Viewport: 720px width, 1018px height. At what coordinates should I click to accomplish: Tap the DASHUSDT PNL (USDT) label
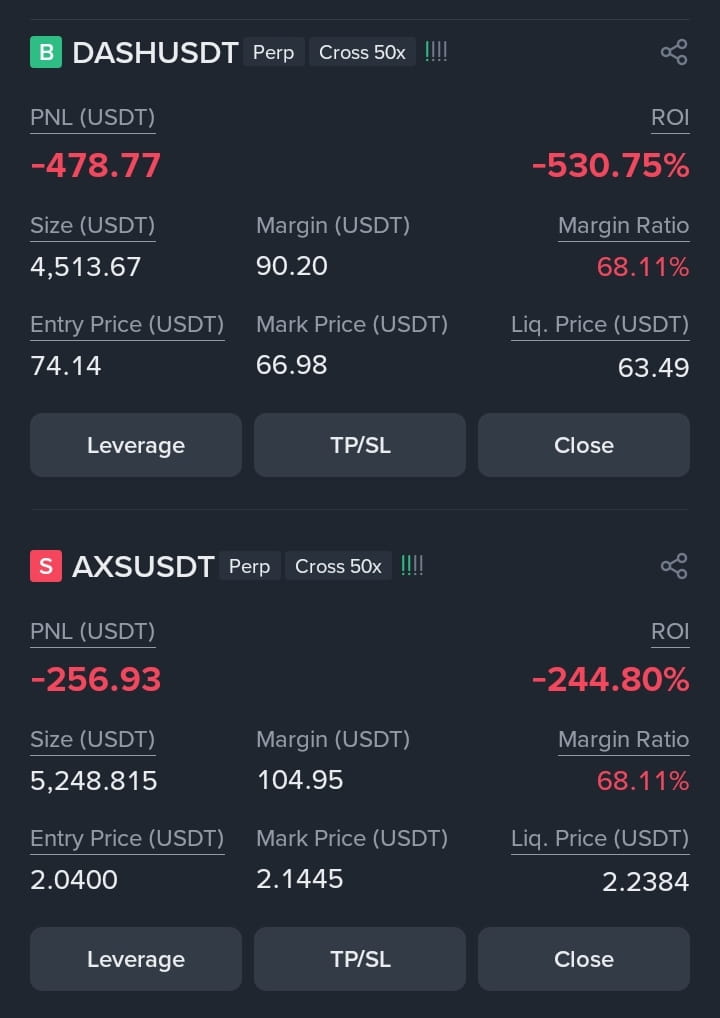93,118
